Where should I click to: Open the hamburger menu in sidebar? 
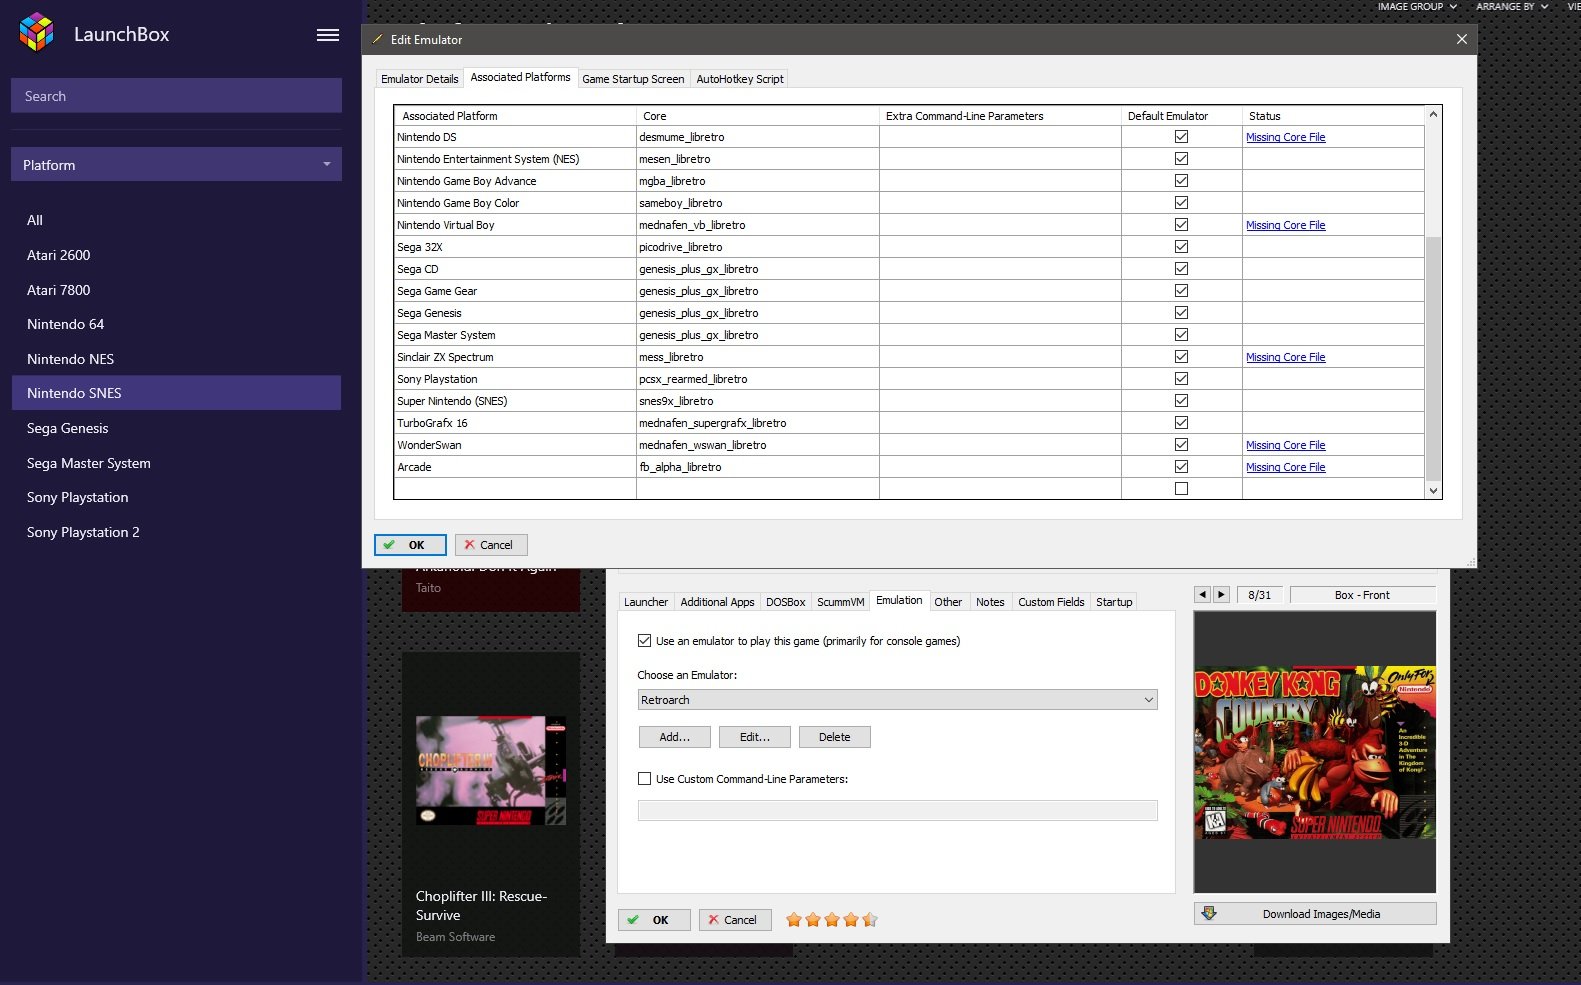[328, 35]
